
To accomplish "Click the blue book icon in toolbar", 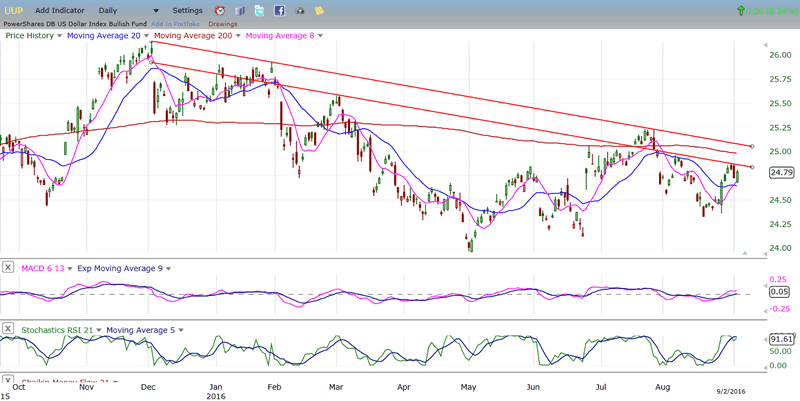I will (239, 10).
